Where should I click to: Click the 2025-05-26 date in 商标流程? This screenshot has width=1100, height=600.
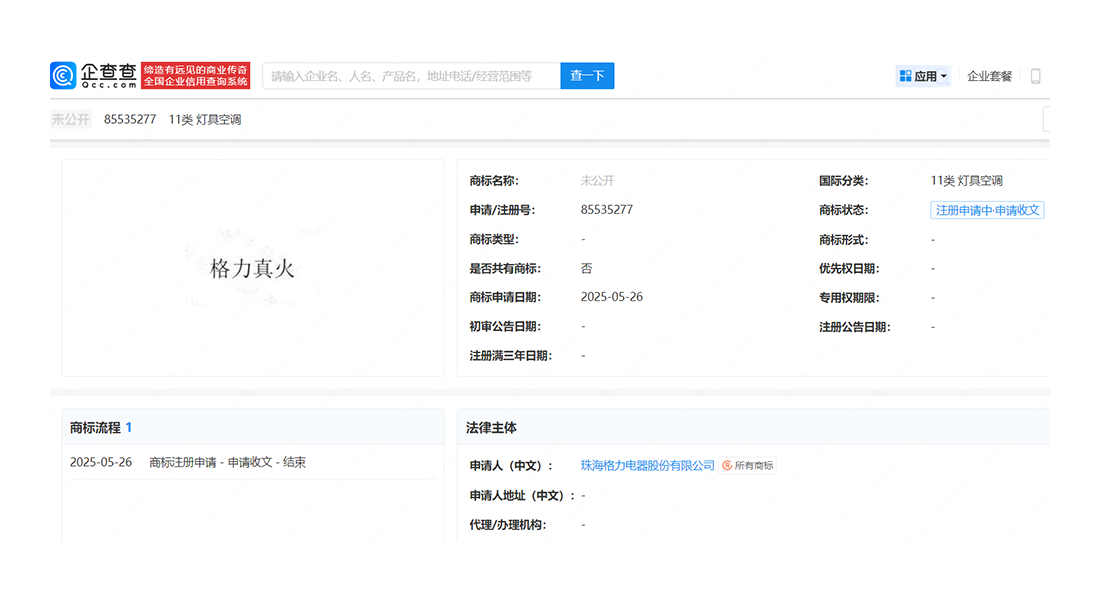[101, 462]
